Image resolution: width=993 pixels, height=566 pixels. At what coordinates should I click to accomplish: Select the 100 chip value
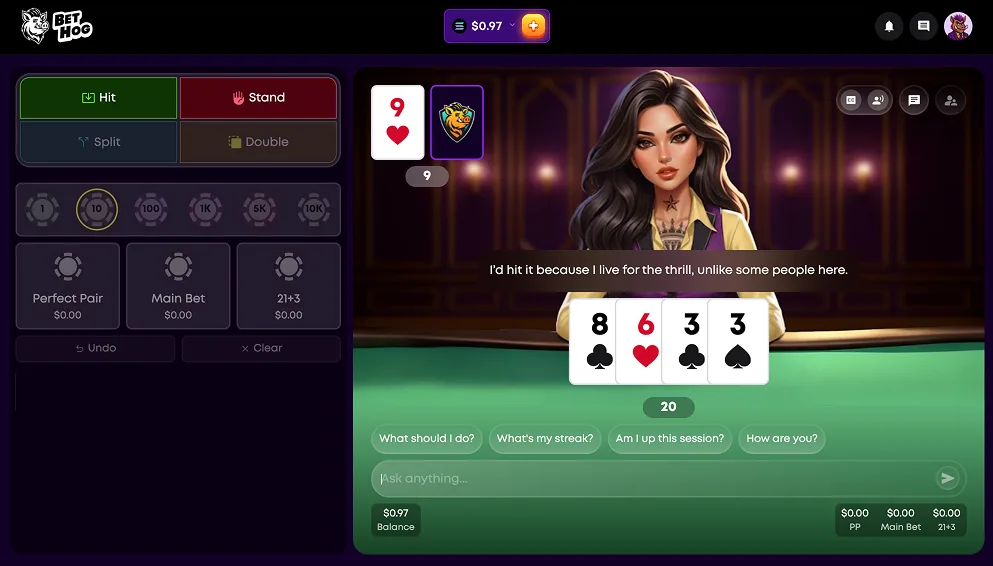151,209
